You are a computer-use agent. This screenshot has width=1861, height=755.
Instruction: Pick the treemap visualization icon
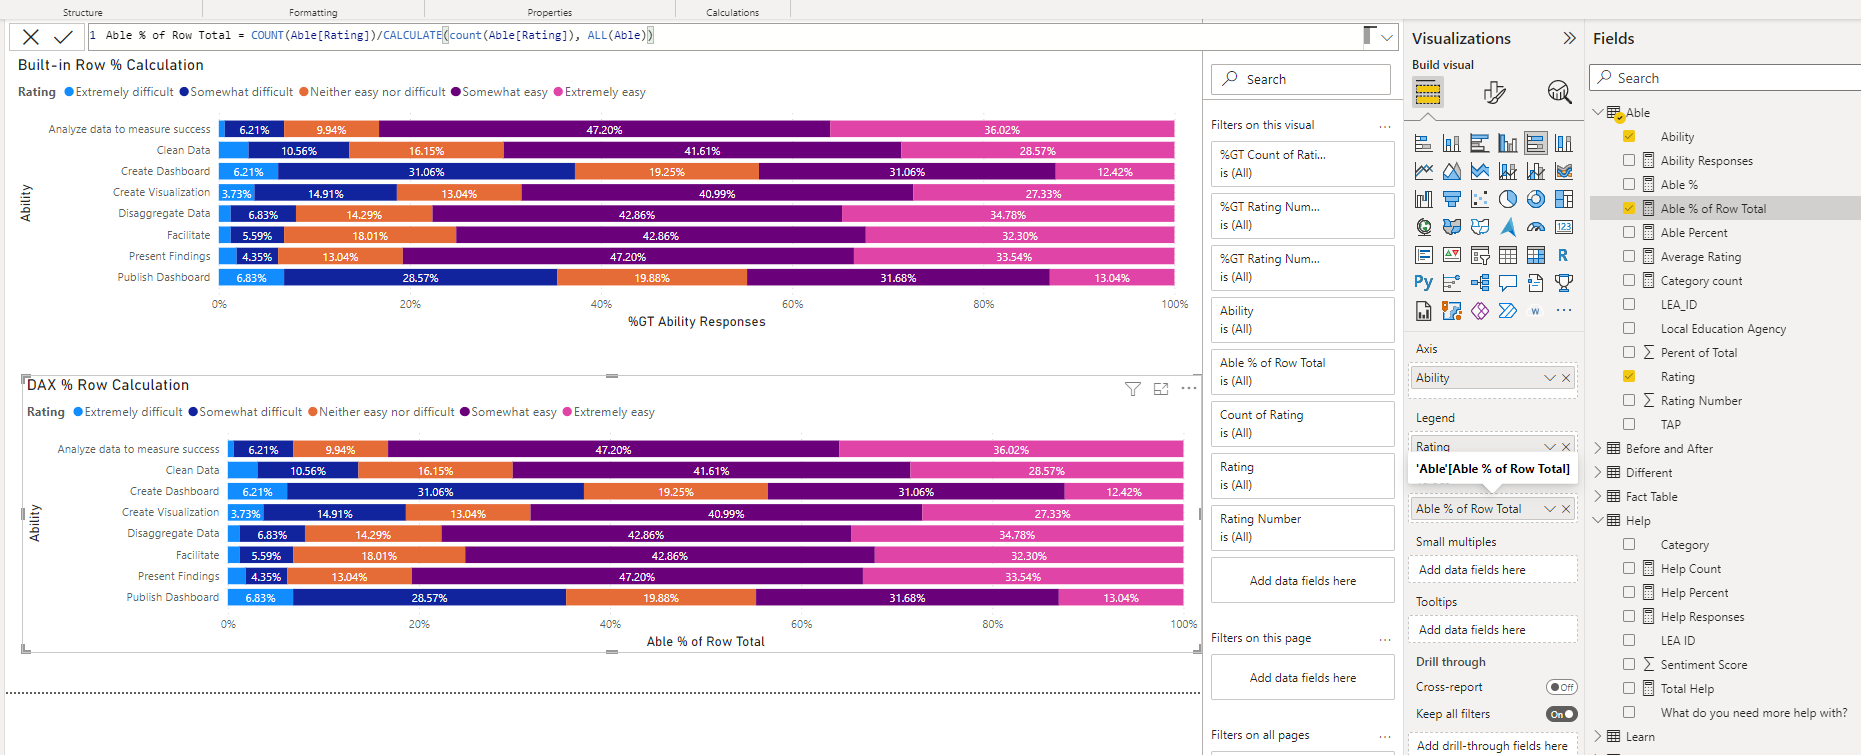pos(1564,199)
